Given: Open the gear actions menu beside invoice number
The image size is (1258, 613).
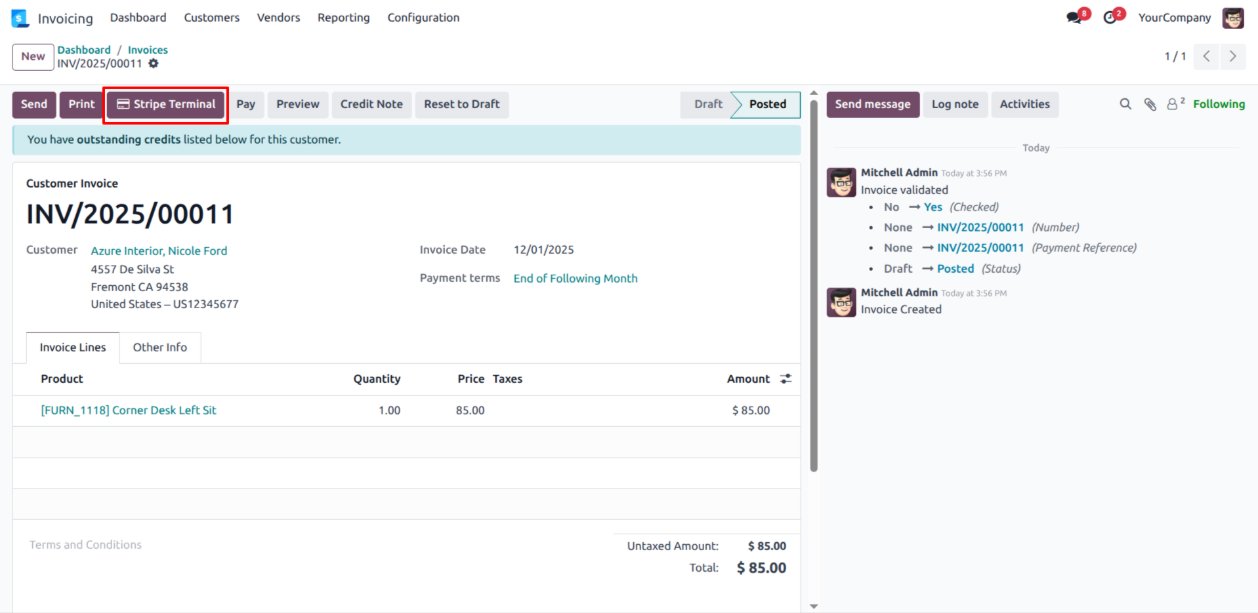Looking at the screenshot, I should point(153,64).
